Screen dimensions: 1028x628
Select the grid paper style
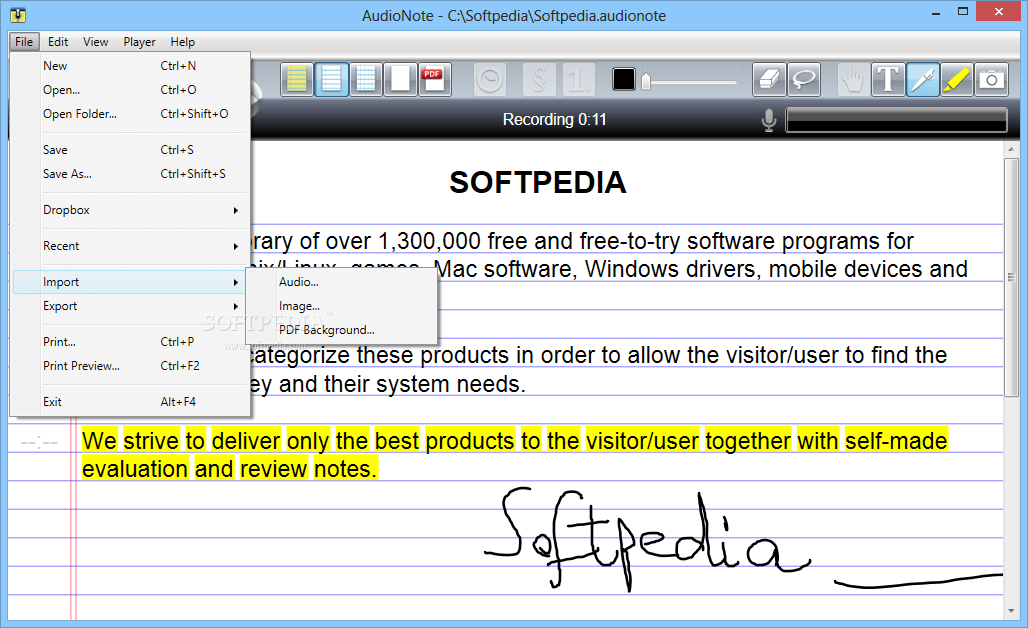(366, 79)
